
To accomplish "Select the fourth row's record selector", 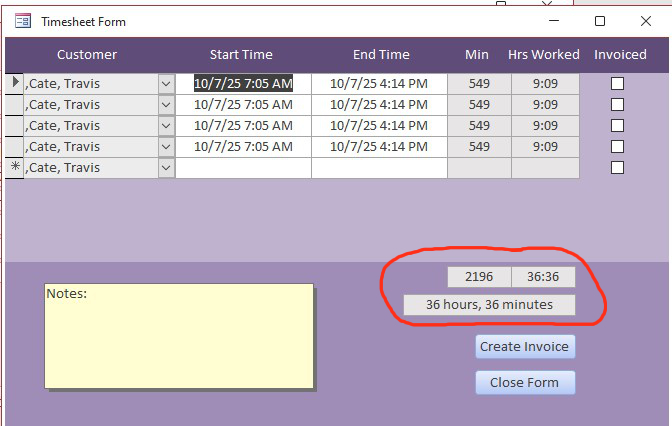I will pyautogui.click(x=15, y=146).
